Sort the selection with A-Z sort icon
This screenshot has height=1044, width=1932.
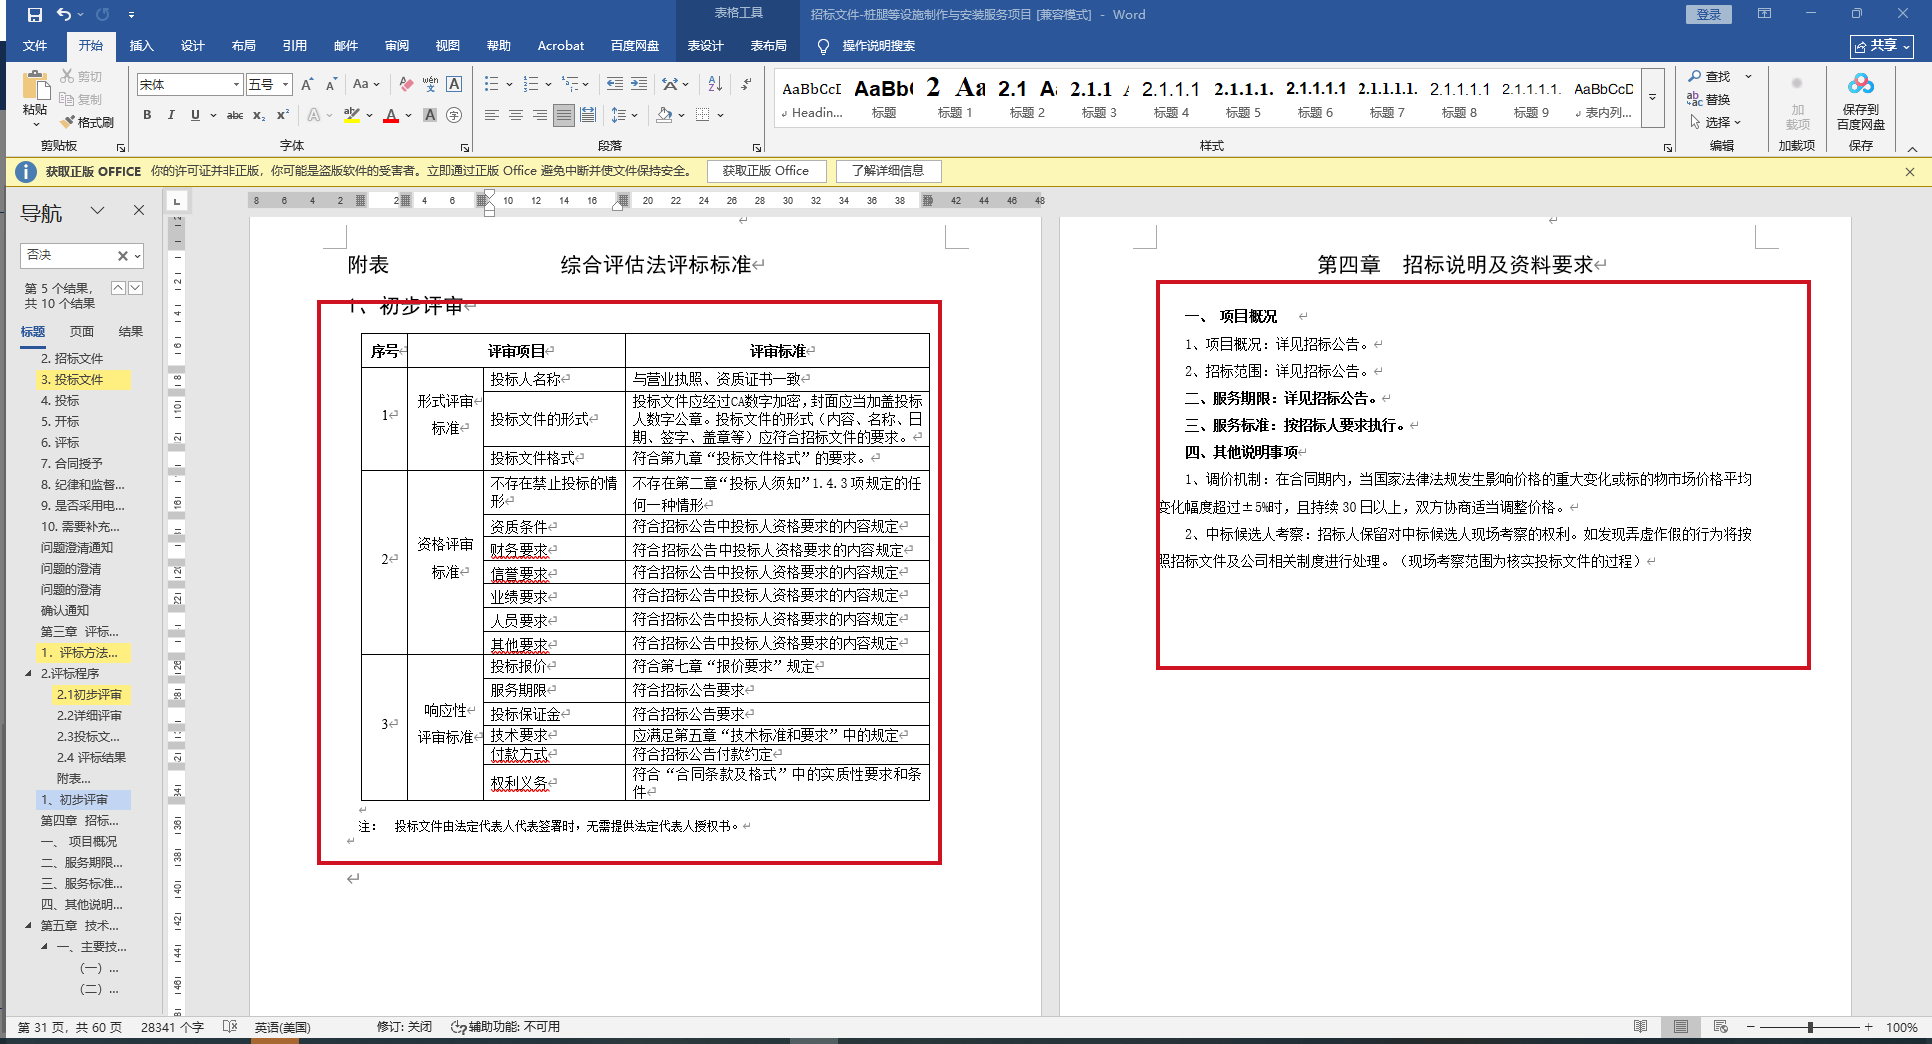(714, 85)
